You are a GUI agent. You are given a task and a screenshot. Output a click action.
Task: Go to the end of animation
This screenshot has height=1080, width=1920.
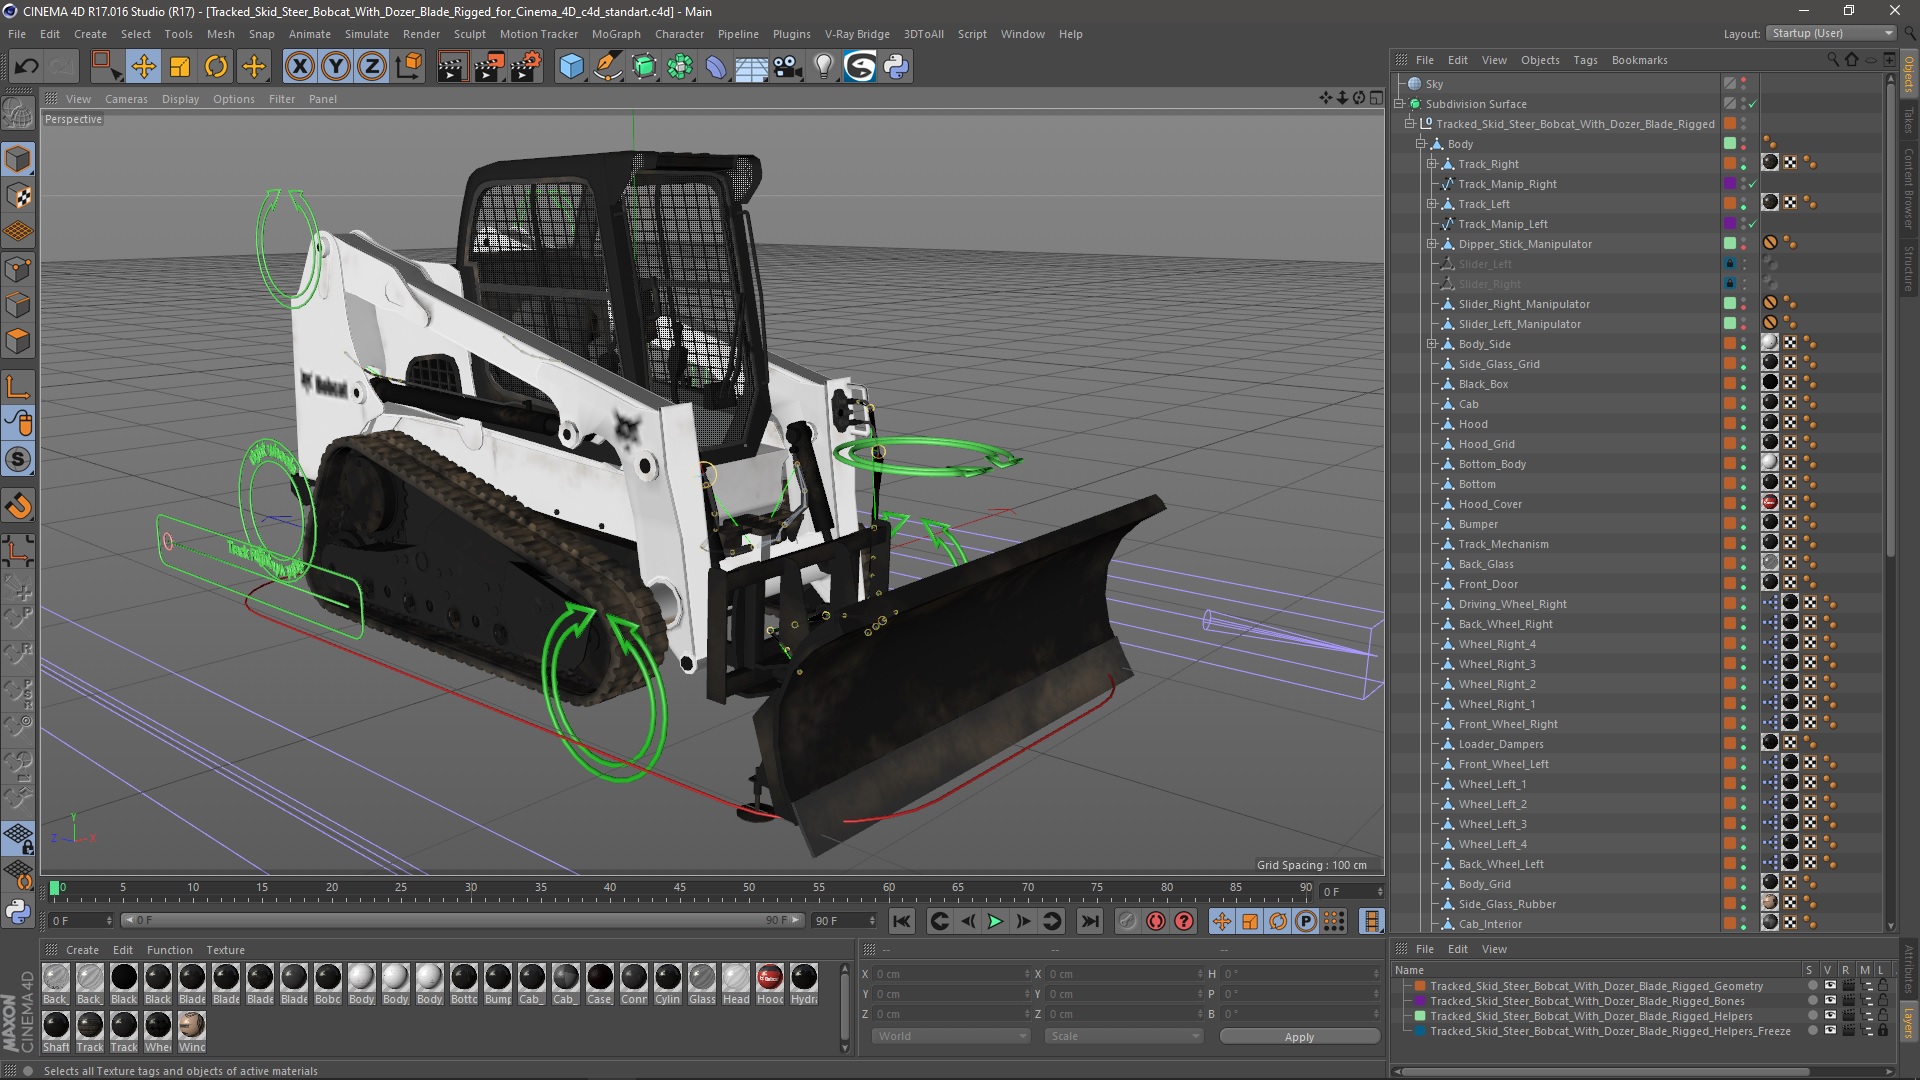pos(1090,921)
